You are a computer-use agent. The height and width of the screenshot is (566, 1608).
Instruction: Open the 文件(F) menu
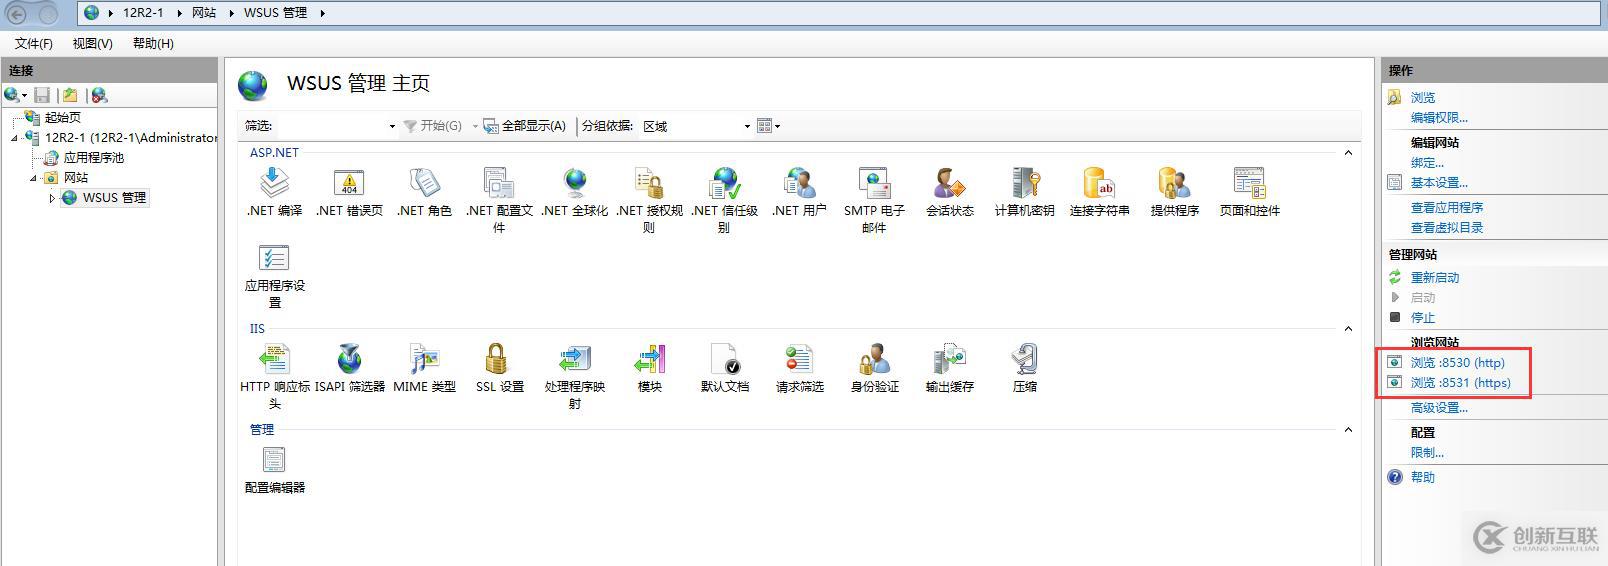pyautogui.click(x=34, y=44)
